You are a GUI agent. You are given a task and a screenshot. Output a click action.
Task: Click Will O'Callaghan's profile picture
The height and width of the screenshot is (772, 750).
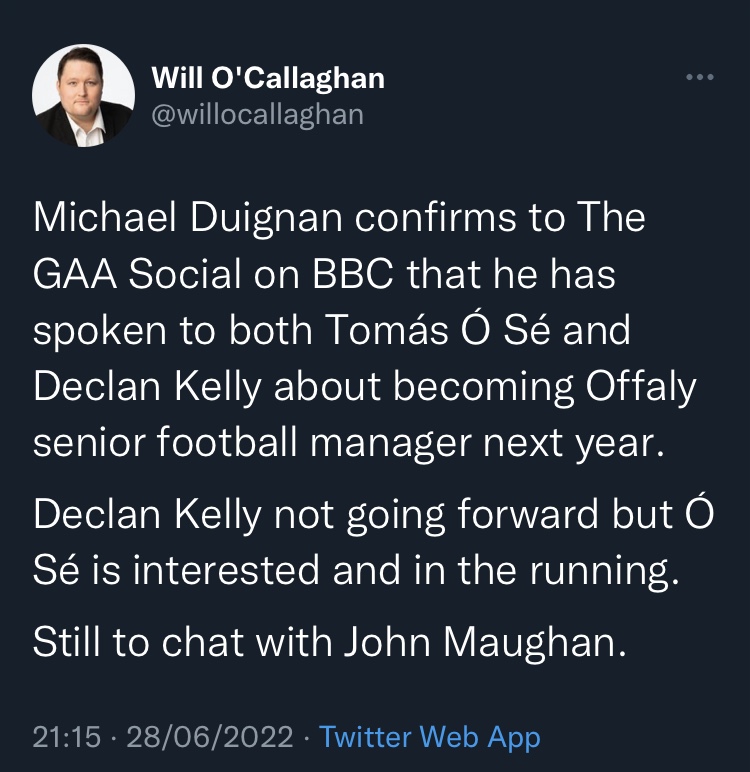click(x=83, y=96)
